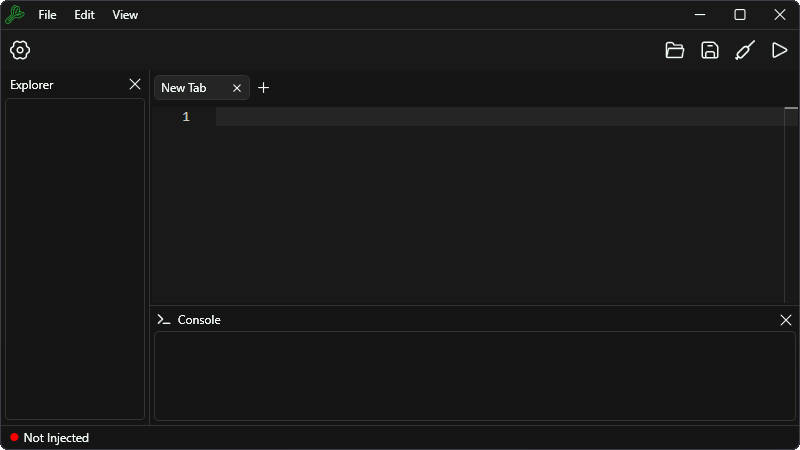
Task: Open the View menu
Action: point(125,15)
